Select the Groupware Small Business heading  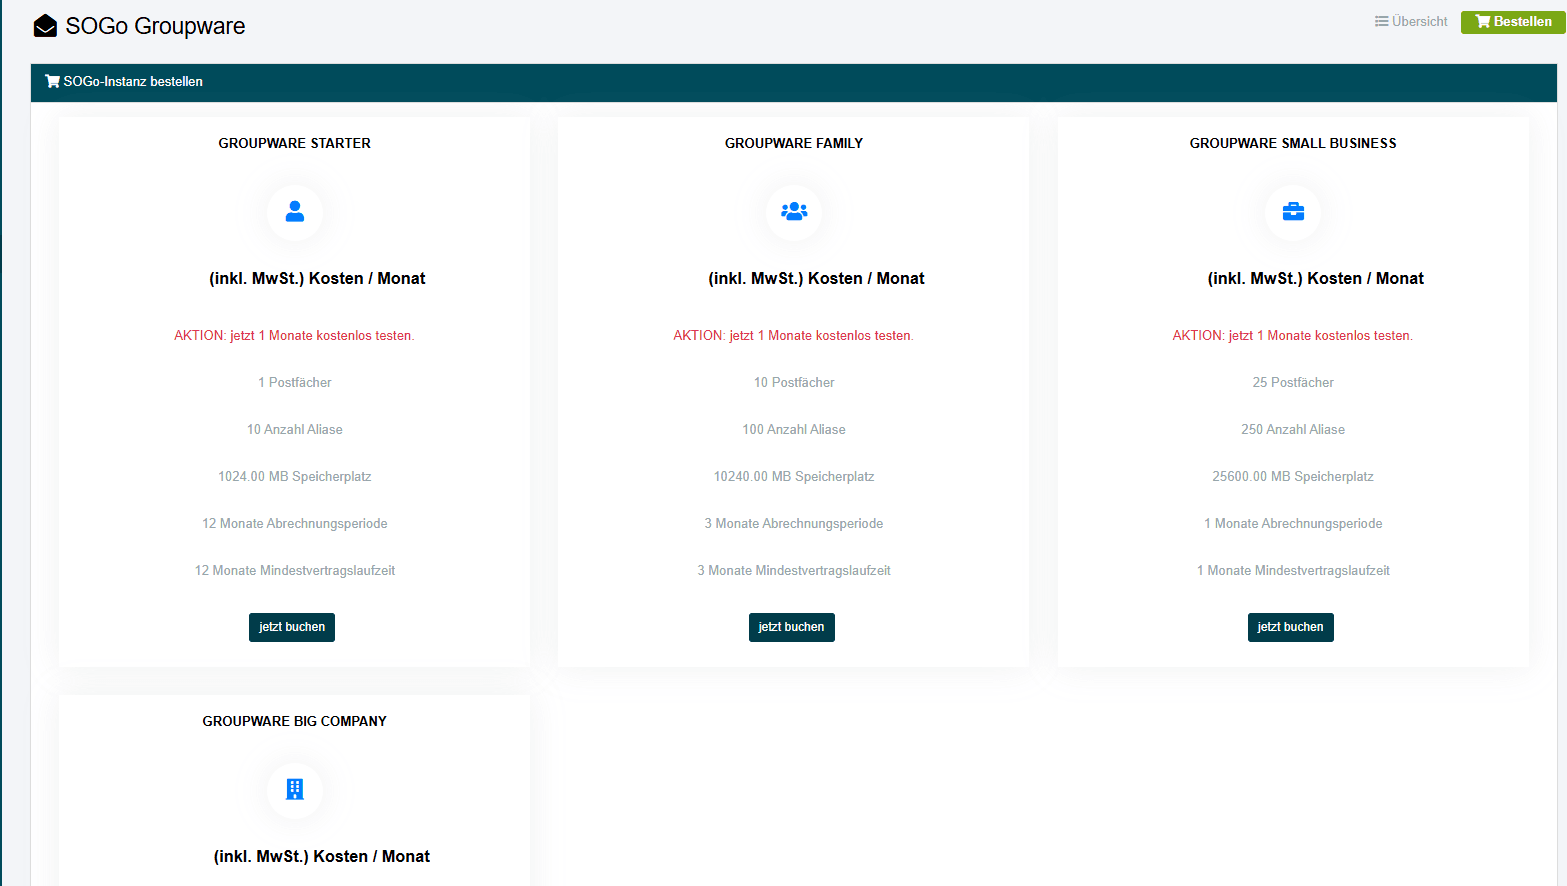[x=1293, y=143]
